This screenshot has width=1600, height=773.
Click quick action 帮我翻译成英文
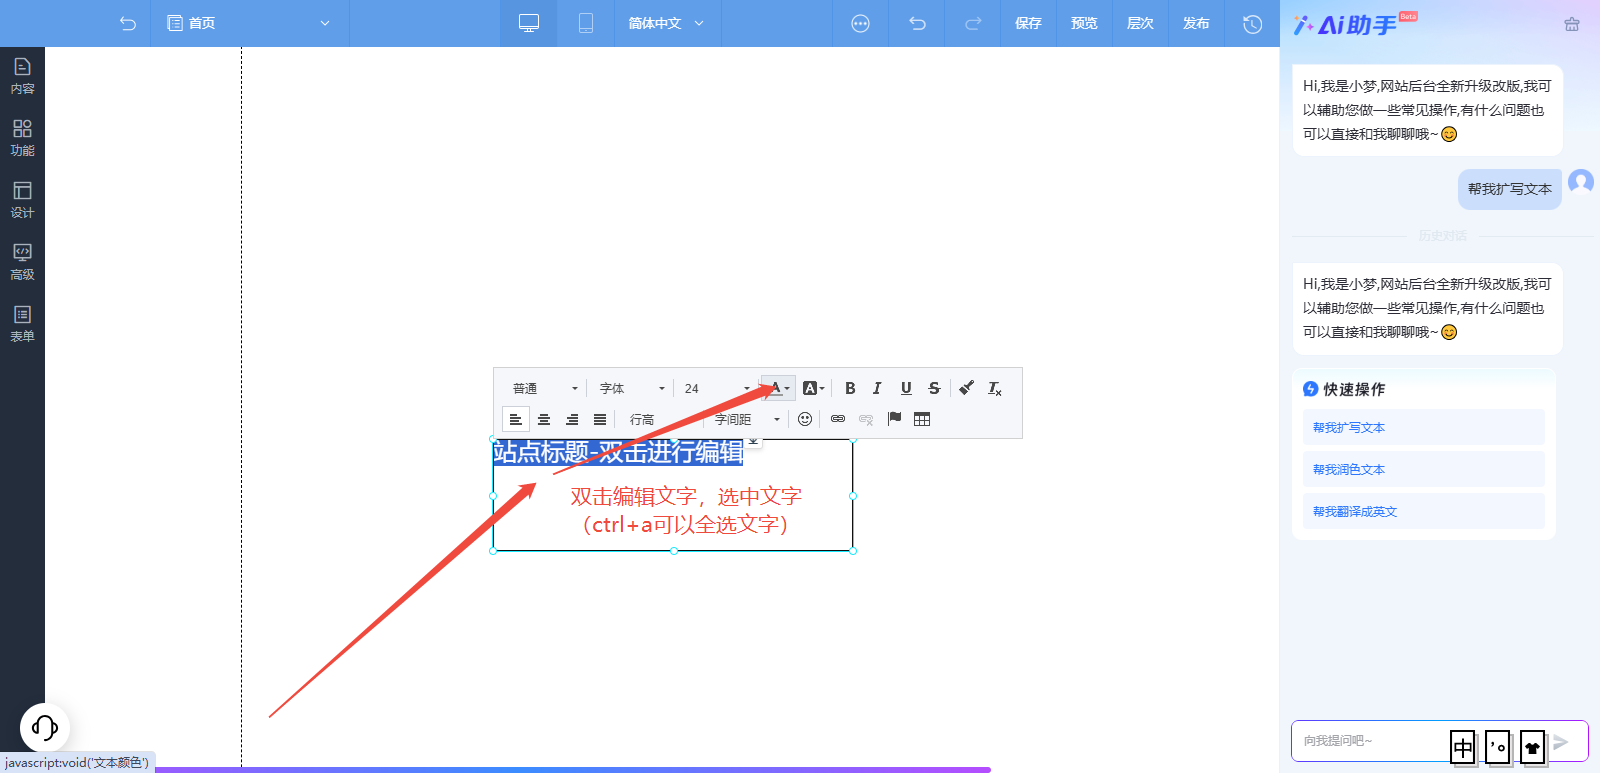click(x=1424, y=511)
